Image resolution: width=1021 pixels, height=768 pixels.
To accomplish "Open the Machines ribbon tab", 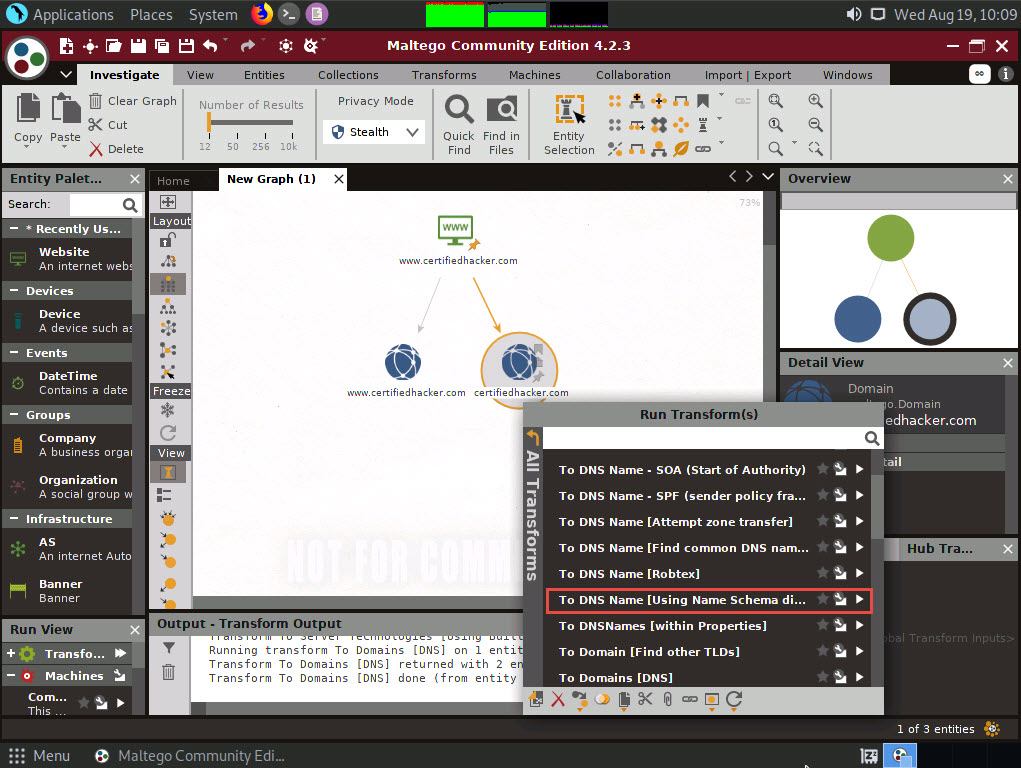I will (x=535, y=75).
